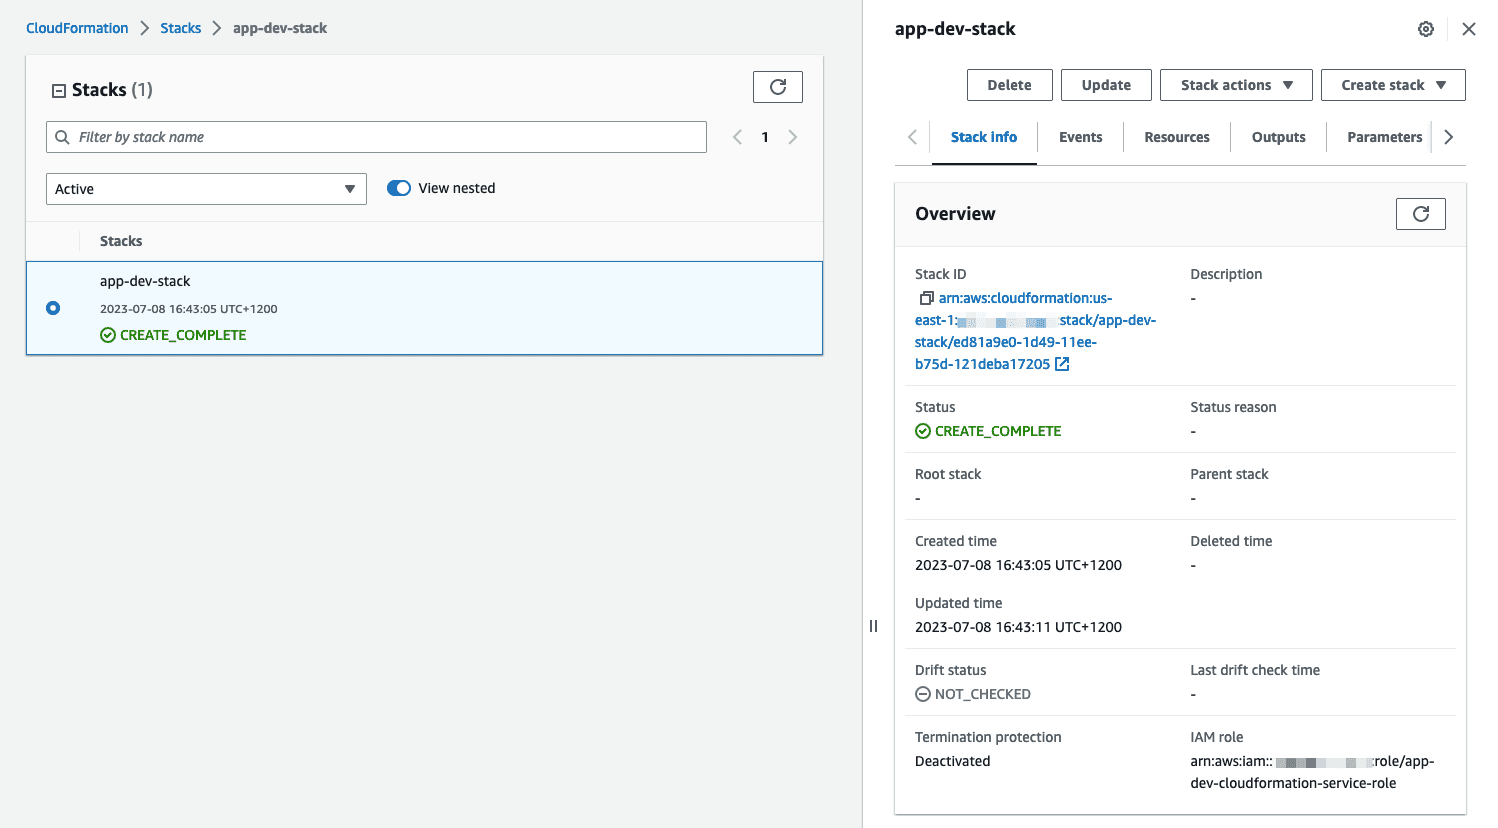Click the search magnifier in the filter field
The image size is (1498, 828).
63,137
